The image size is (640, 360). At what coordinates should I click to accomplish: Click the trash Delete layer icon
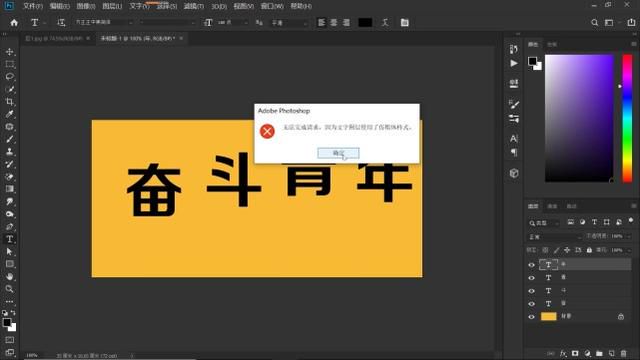pyautogui.click(x=623, y=353)
